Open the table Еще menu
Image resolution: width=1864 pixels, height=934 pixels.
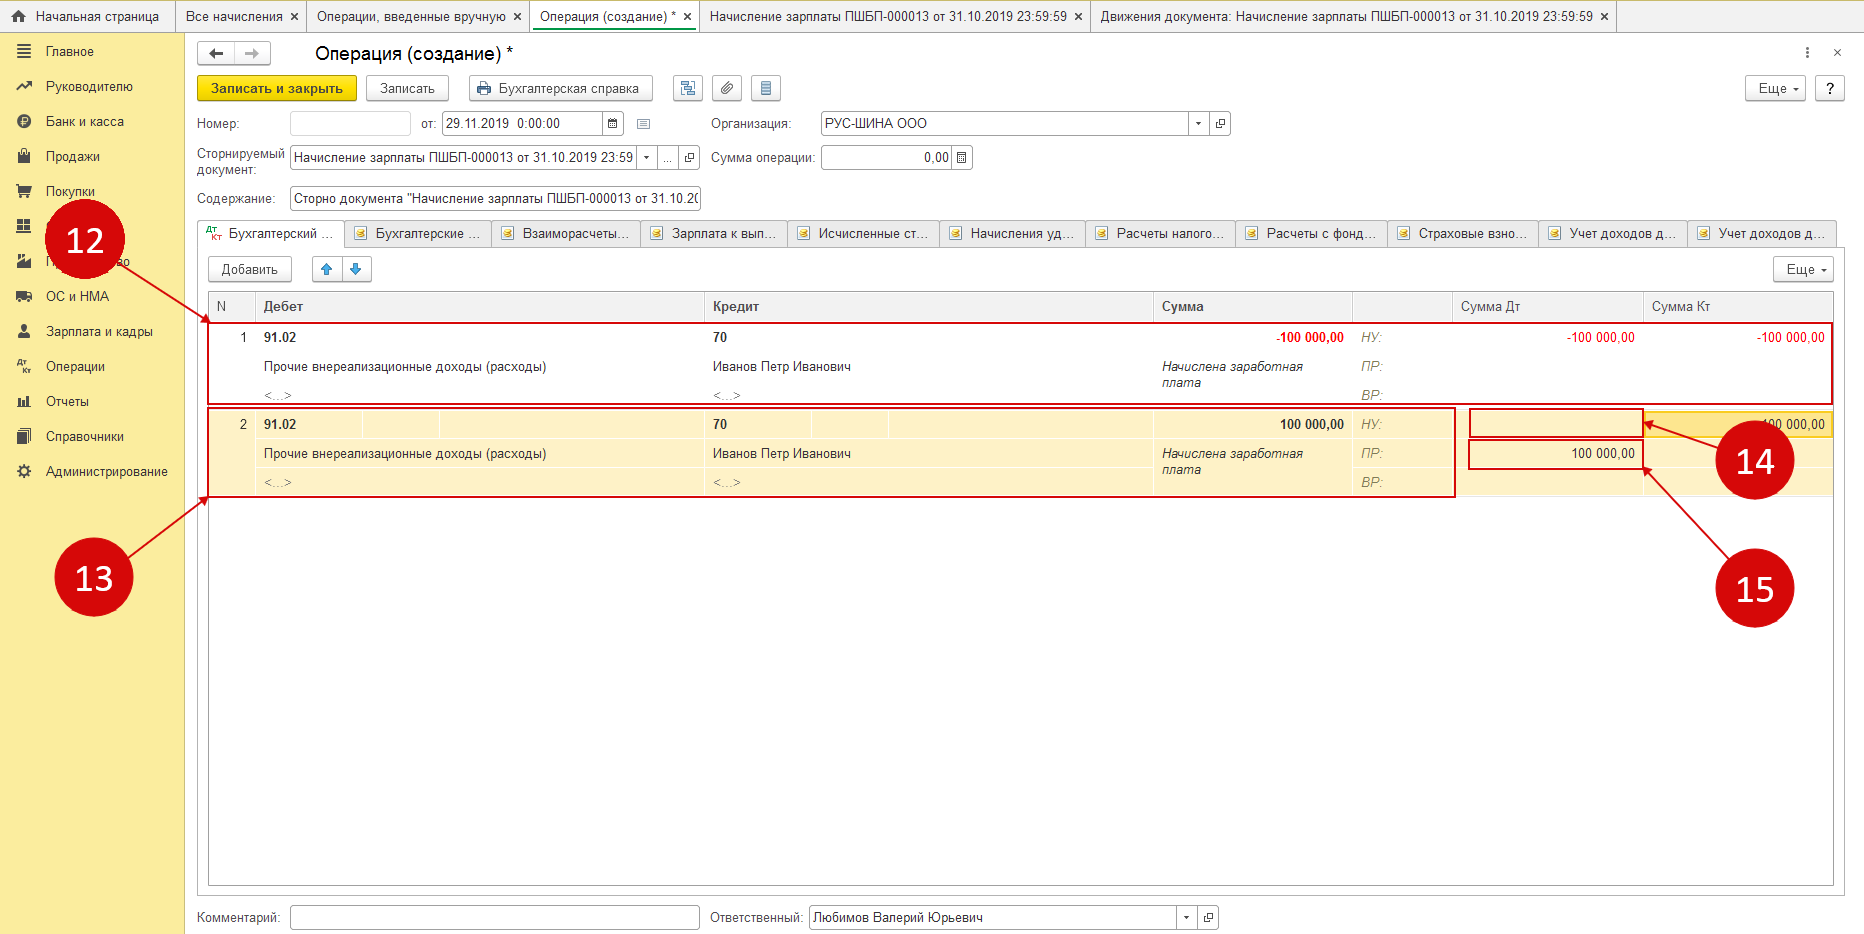[1803, 269]
